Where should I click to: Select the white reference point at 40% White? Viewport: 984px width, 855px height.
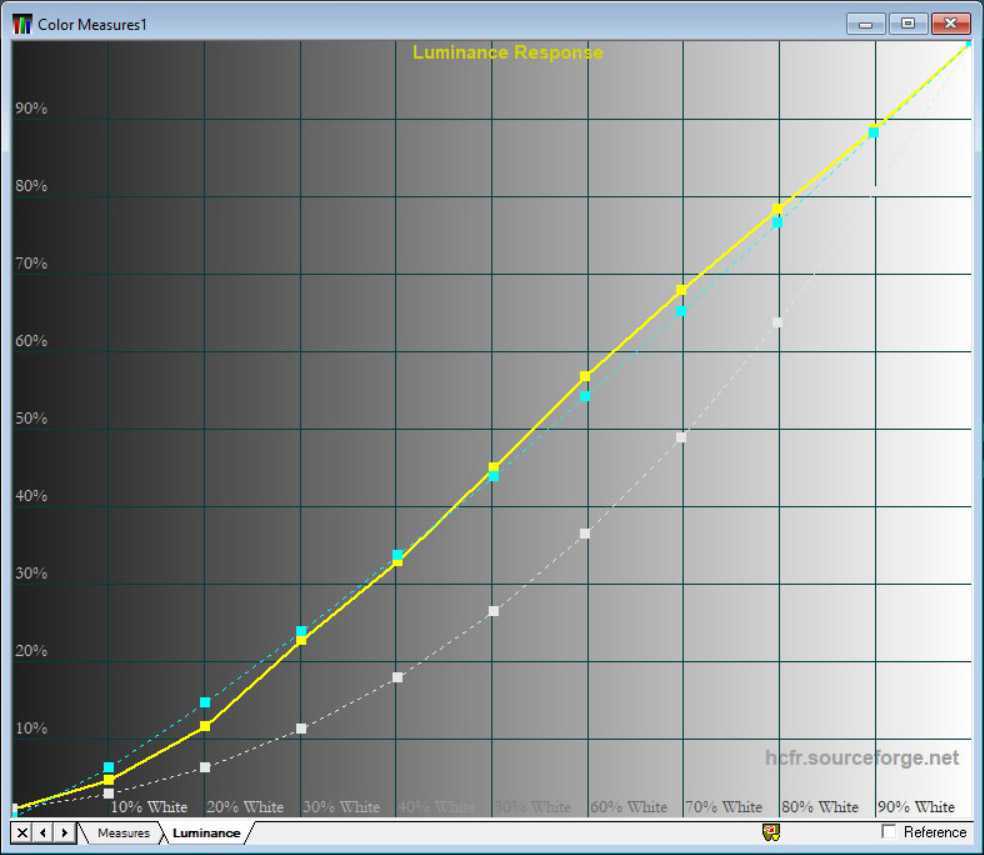click(x=397, y=677)
